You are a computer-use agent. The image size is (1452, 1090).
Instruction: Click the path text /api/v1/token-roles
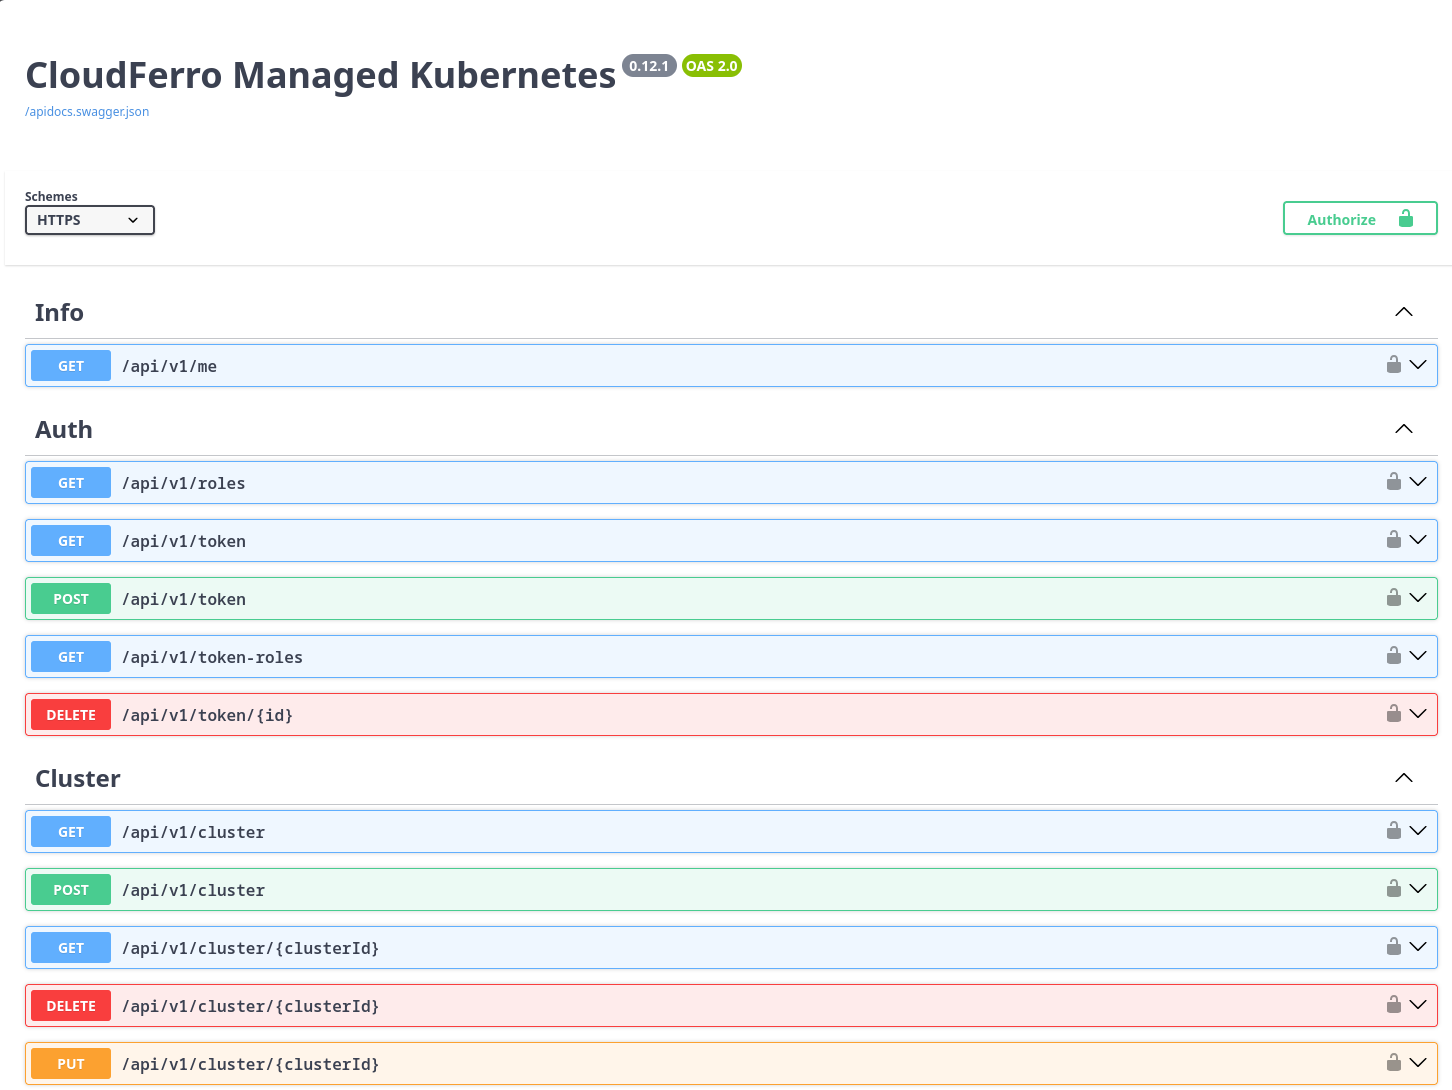tap(212, 658)
